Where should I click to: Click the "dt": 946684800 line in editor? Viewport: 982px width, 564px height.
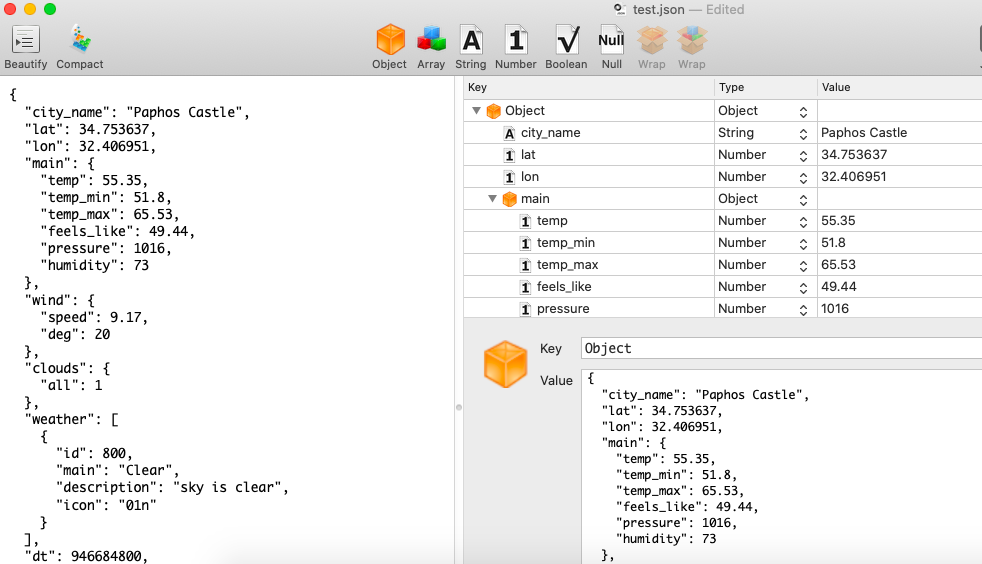86,556
